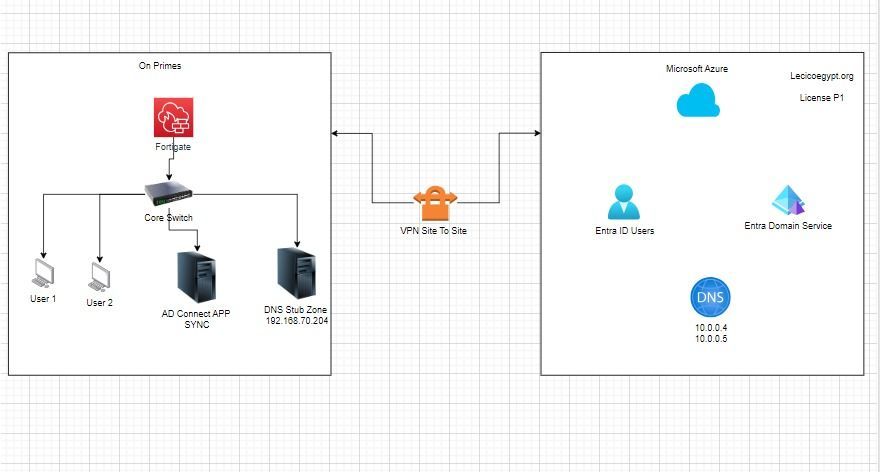Select the Entra Domain Service pyramid icon

(789, 200)
